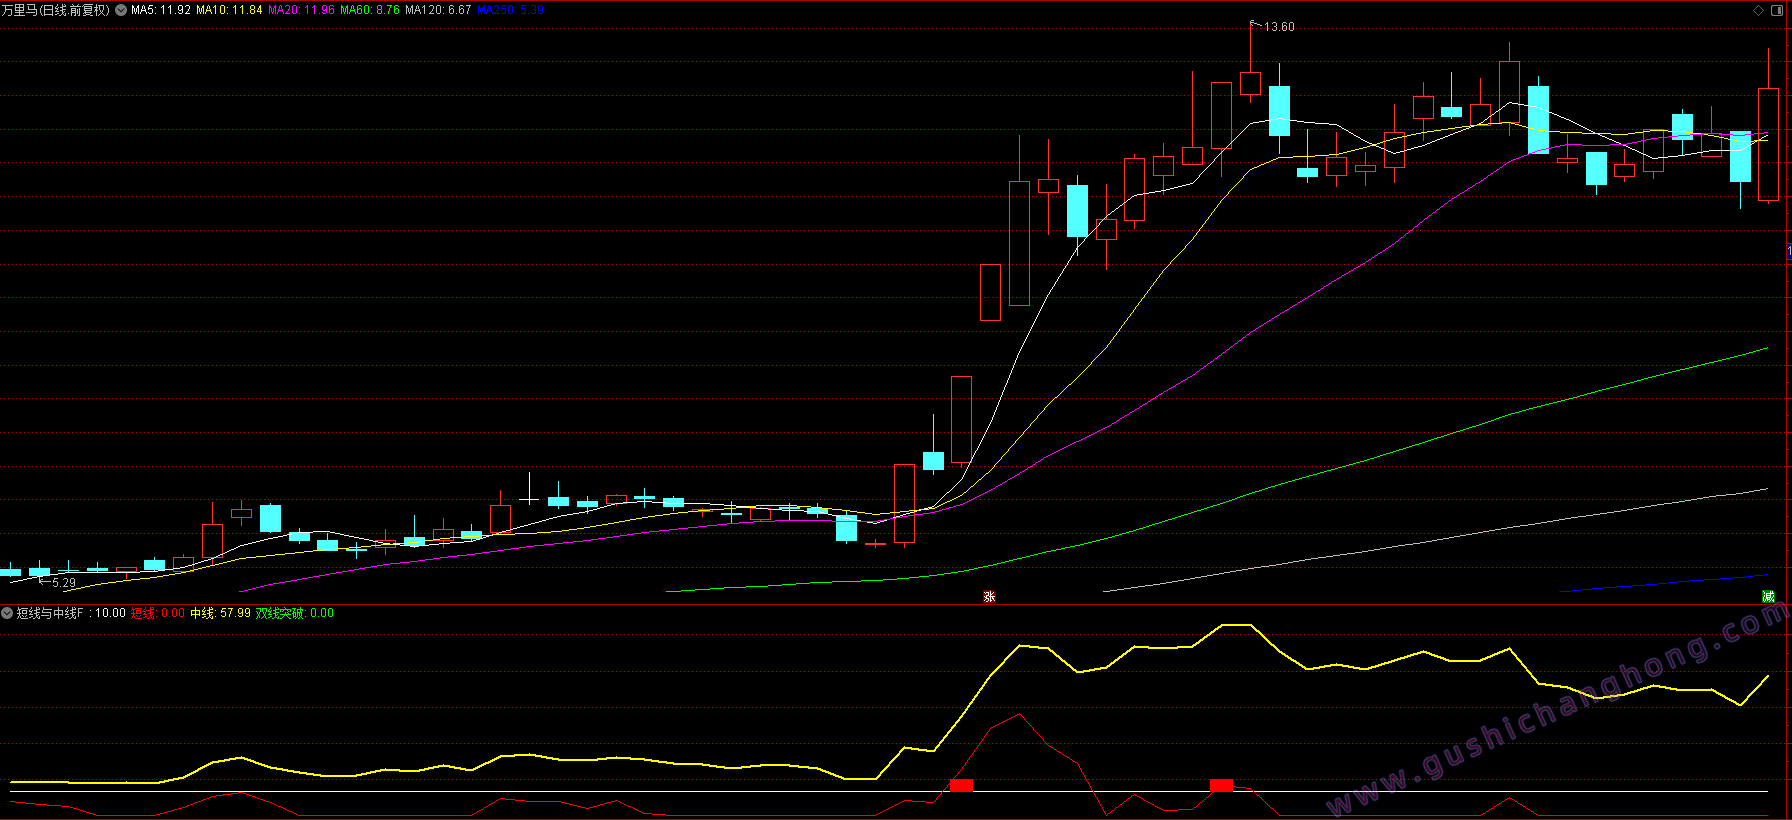This screenshot has width=1792, height=820.
Task: Click the diamond icon at chart top-right
Action: tap(1759, 10)
